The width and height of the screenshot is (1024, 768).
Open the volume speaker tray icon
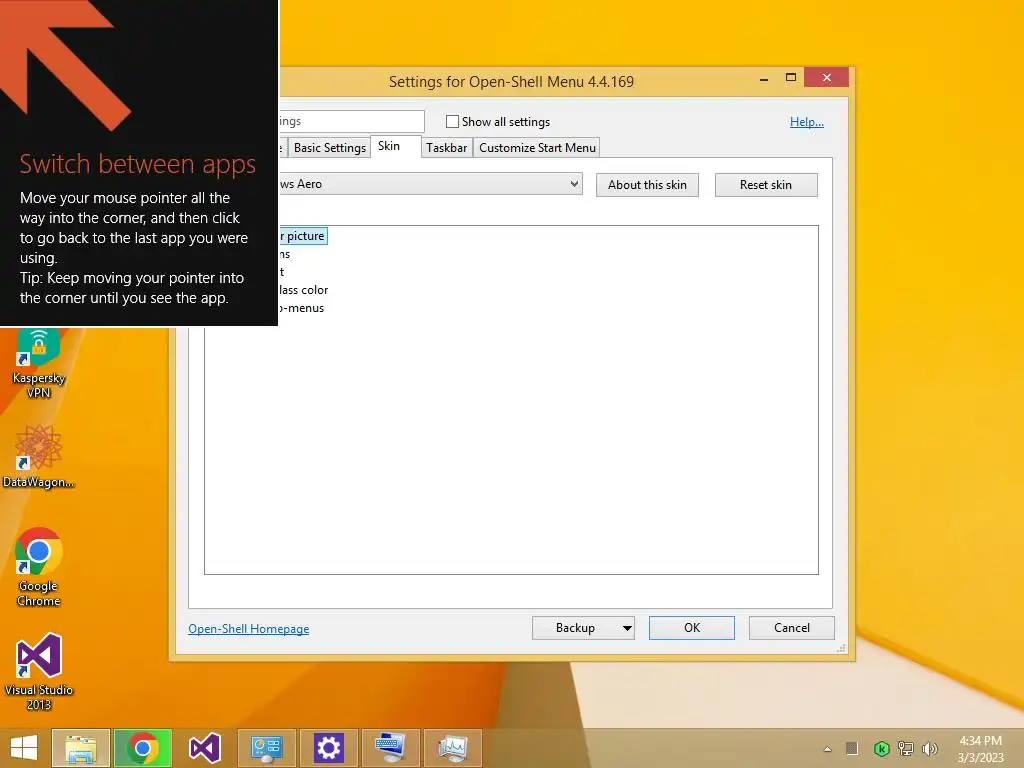[929, 748]
